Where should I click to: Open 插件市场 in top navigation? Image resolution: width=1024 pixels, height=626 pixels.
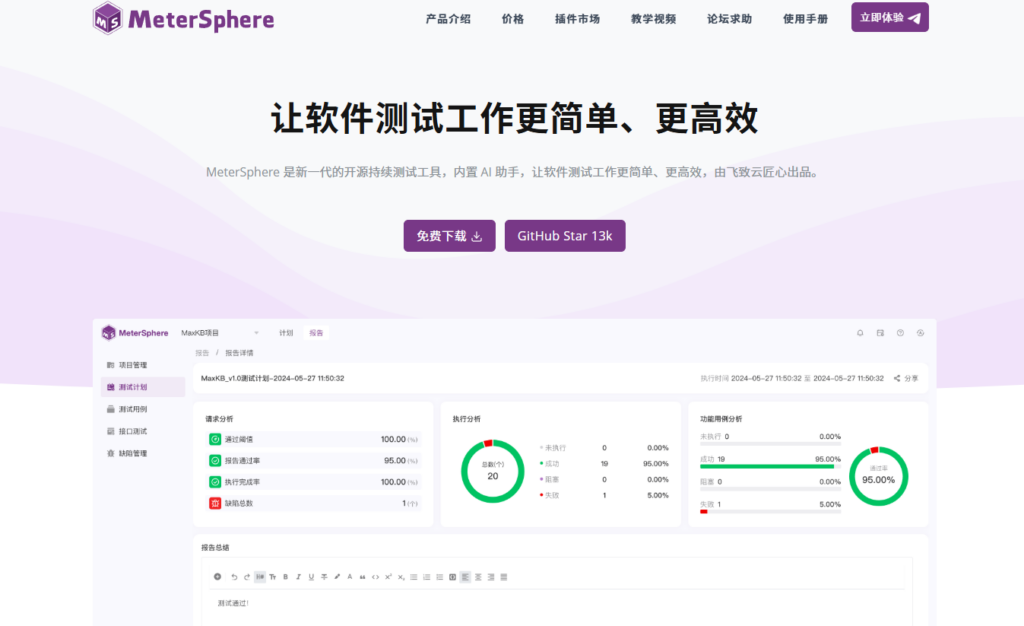click(x=577, y=17)
